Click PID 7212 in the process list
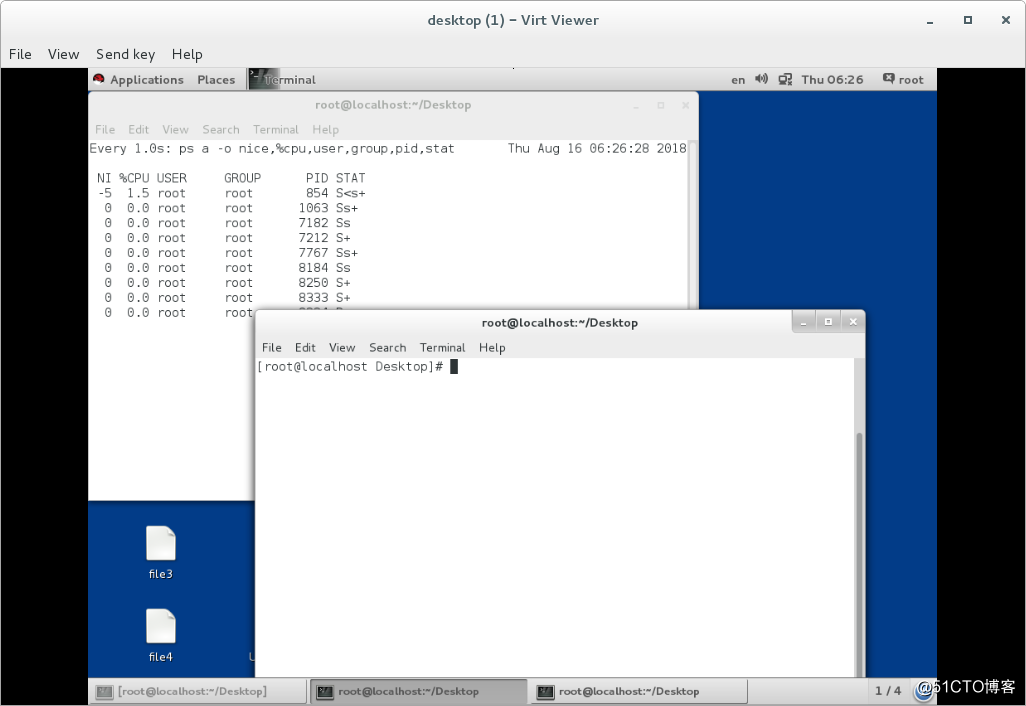Image resolution: width=1026 pixels, height=706 pixels. 313,238
